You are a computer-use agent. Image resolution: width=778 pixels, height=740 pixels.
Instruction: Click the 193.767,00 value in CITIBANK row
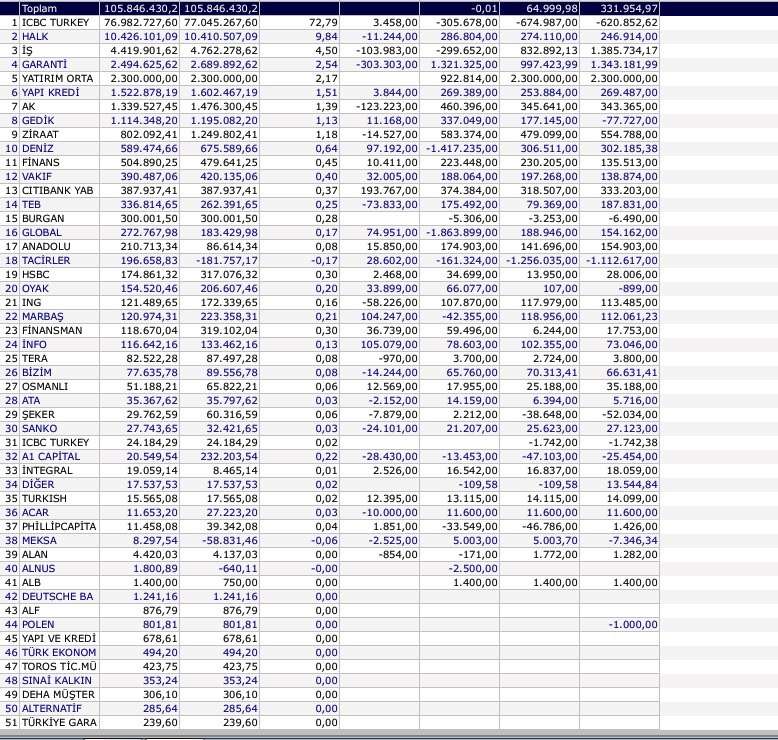(389, 190)
